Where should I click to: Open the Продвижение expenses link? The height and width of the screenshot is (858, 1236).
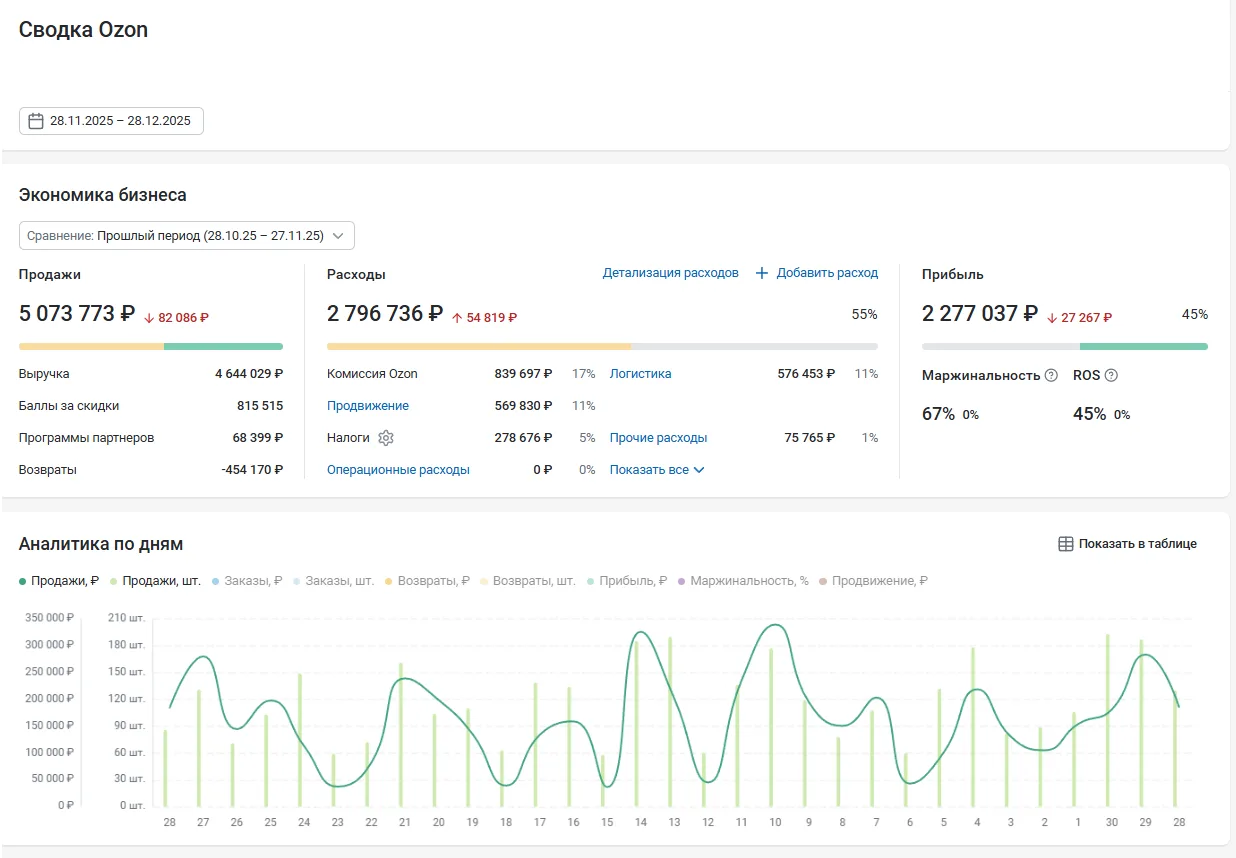(x=368, y=406)
